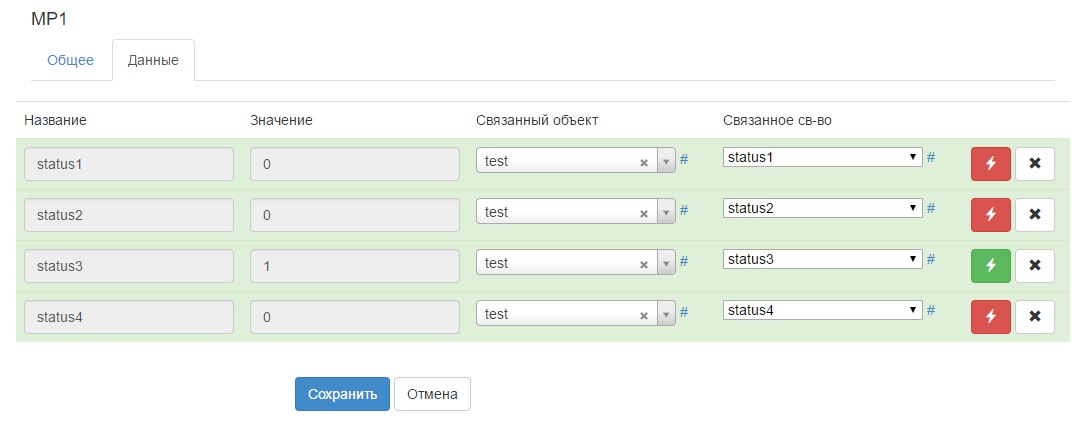Delete the status3 row with X button
Screen dimensions: 1088x431
pyautogui.click(x=1034, y=265)
